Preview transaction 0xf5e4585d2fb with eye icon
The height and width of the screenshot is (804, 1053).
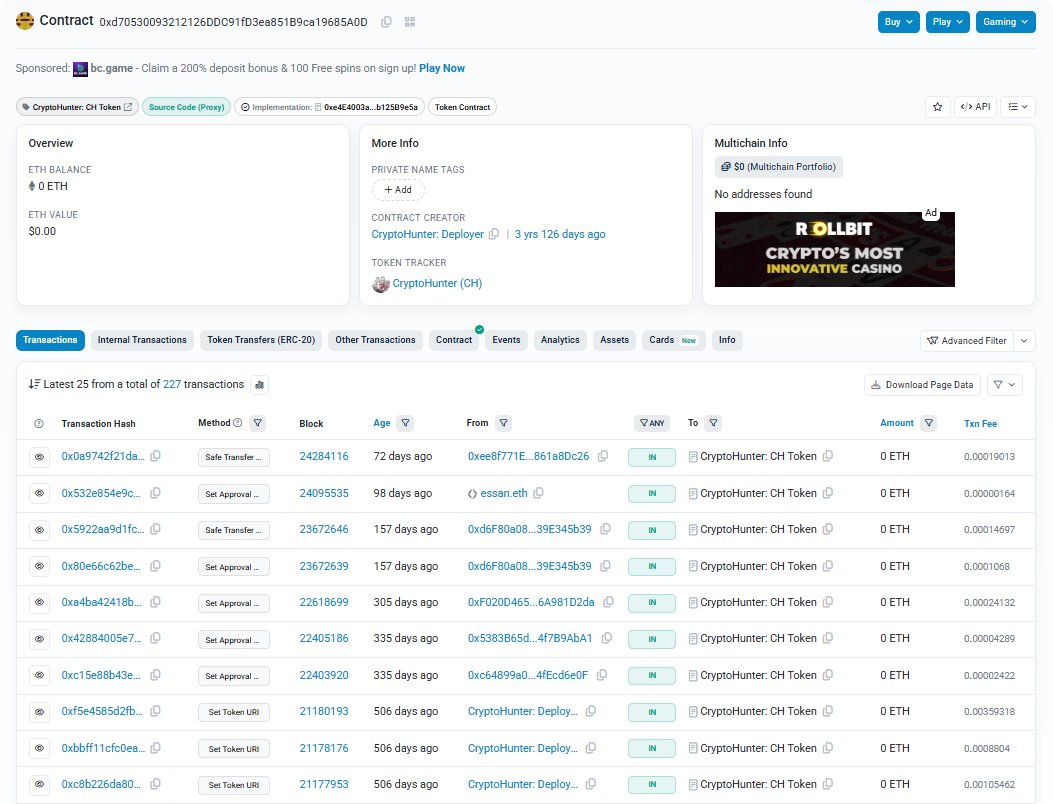(40, 711)
